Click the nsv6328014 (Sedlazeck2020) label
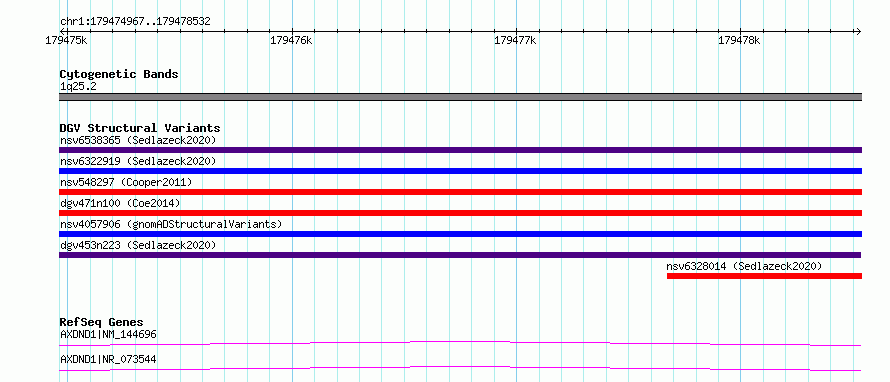The image size is (890, 382). 744,266
